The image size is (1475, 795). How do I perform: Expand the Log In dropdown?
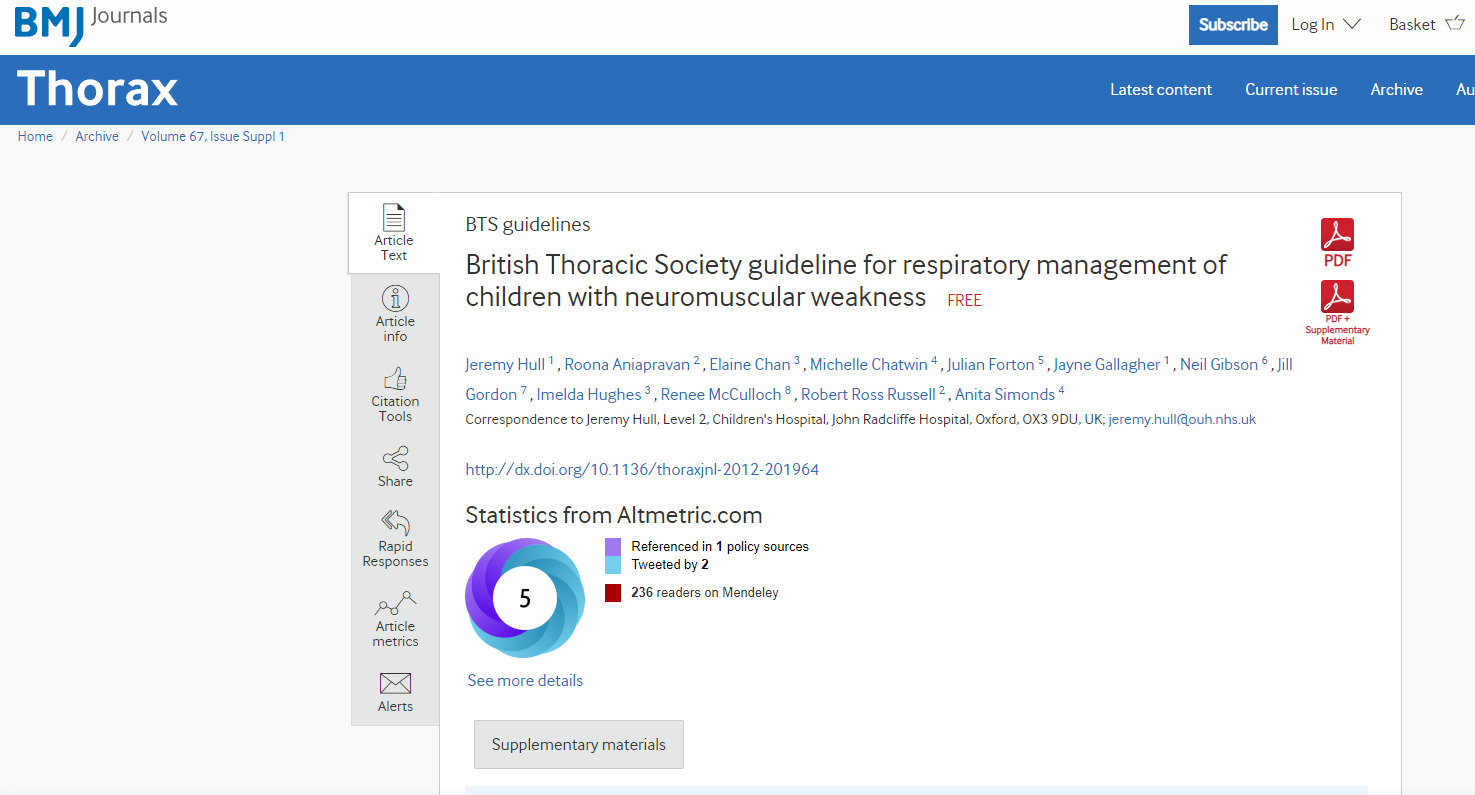[x=1325, y=25]
